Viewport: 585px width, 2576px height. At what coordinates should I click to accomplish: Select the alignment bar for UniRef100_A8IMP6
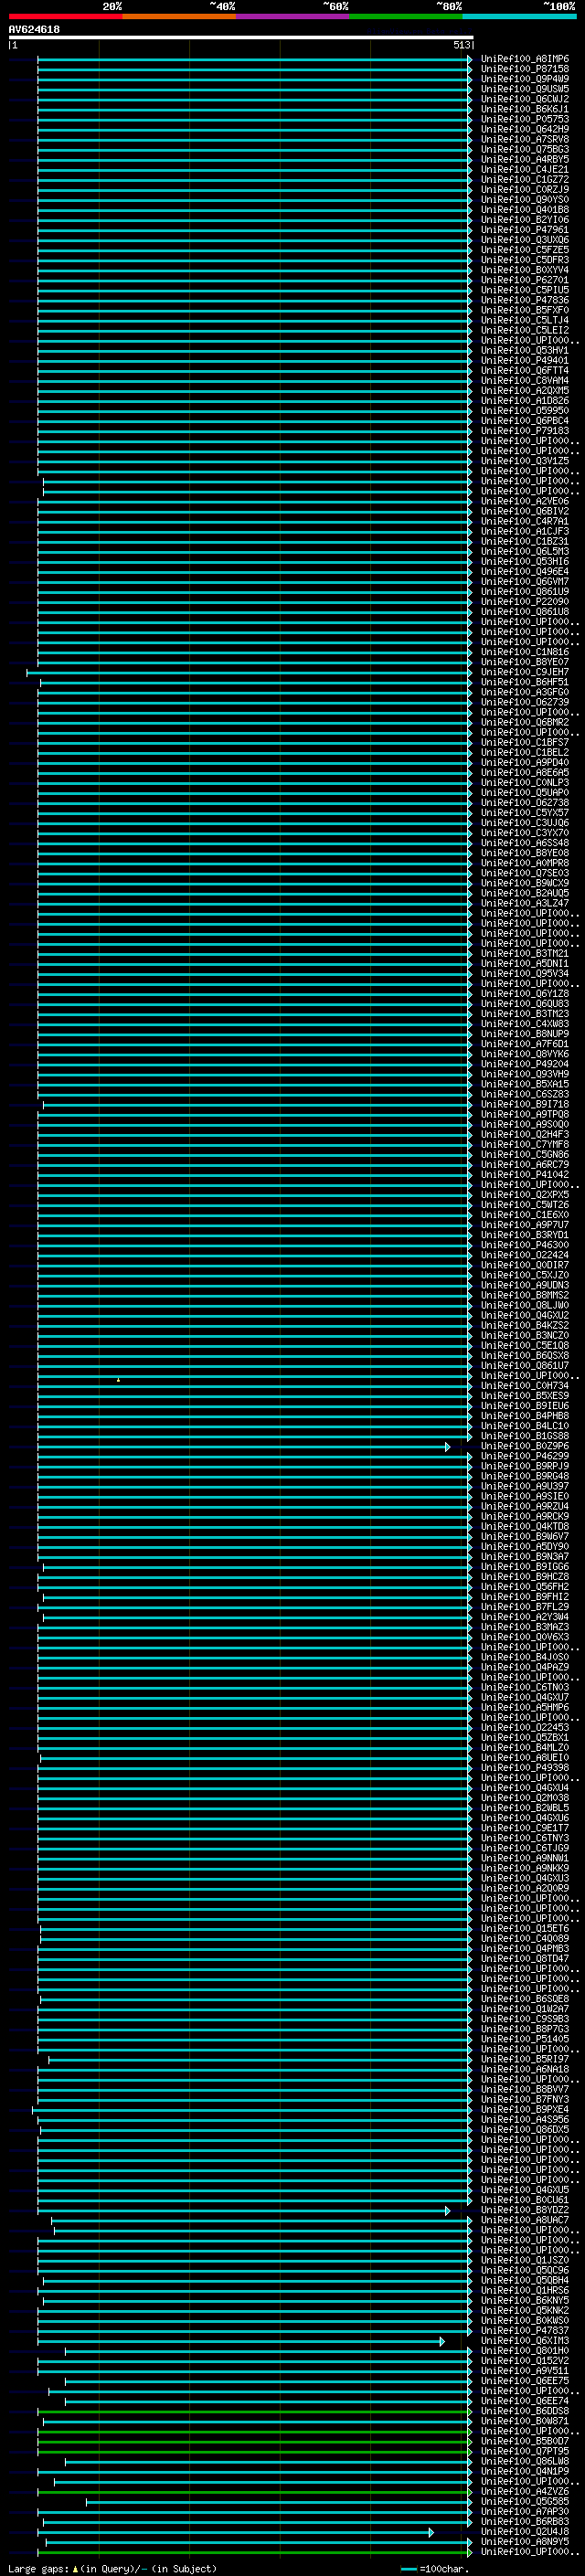[x=255, y=59]
